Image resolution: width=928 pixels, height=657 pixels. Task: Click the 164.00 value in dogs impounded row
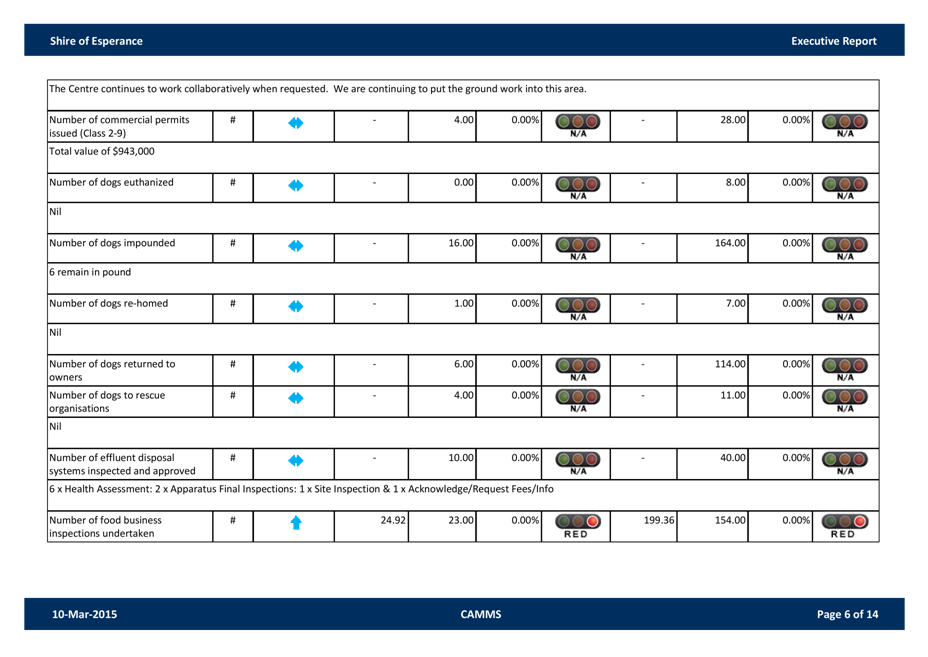(x=730, y=243)
